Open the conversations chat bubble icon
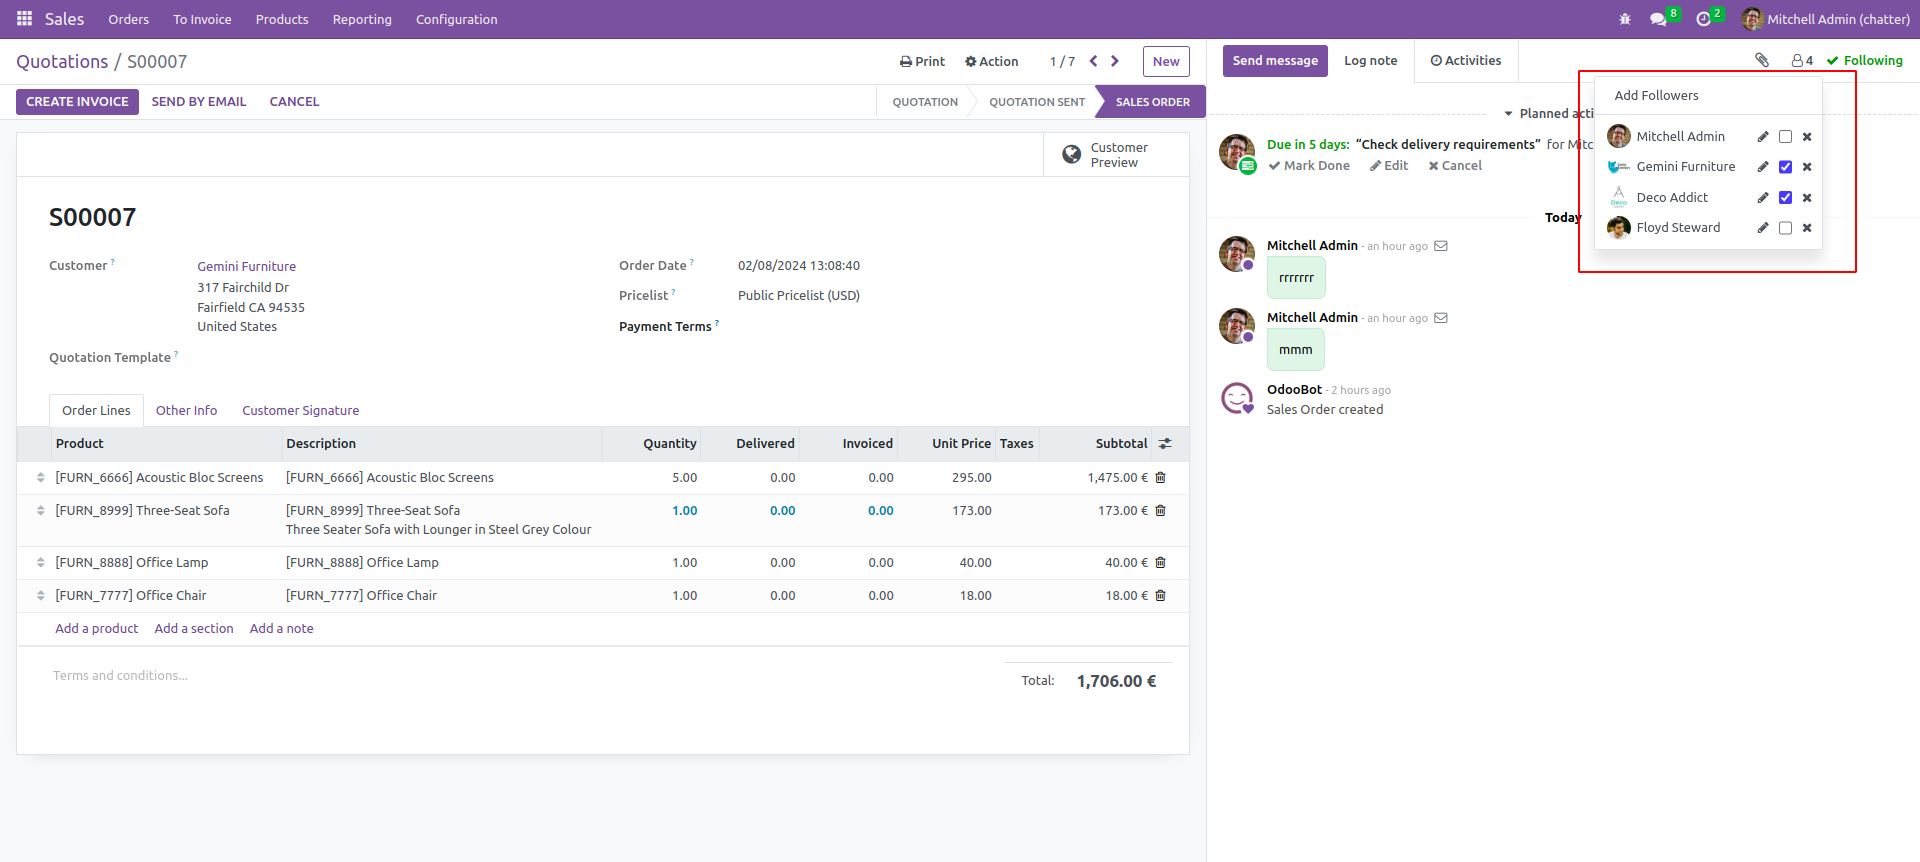The image size is (1920, 862). (x=1658, y=19)
